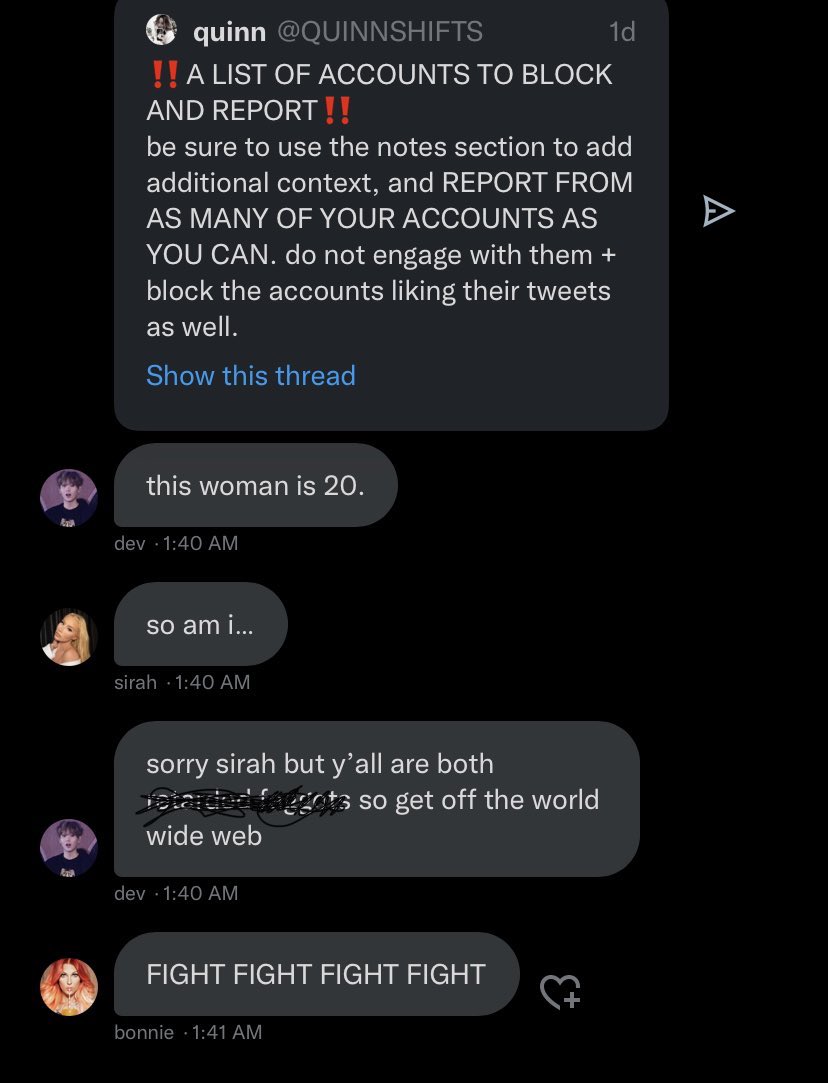Viewport: 828px width, 1083px height.
Task: Tap the quinn display name in the tweet card
Action: click(x=229, y=32)
